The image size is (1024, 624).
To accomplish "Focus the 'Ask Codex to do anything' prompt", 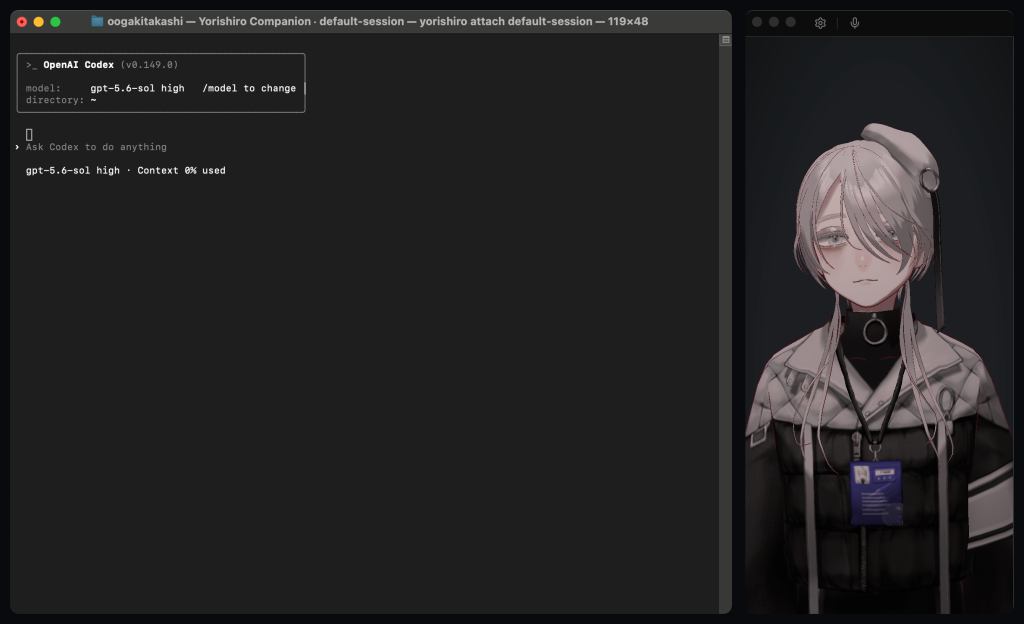I will pyautogui.click(x=96, y=148).
